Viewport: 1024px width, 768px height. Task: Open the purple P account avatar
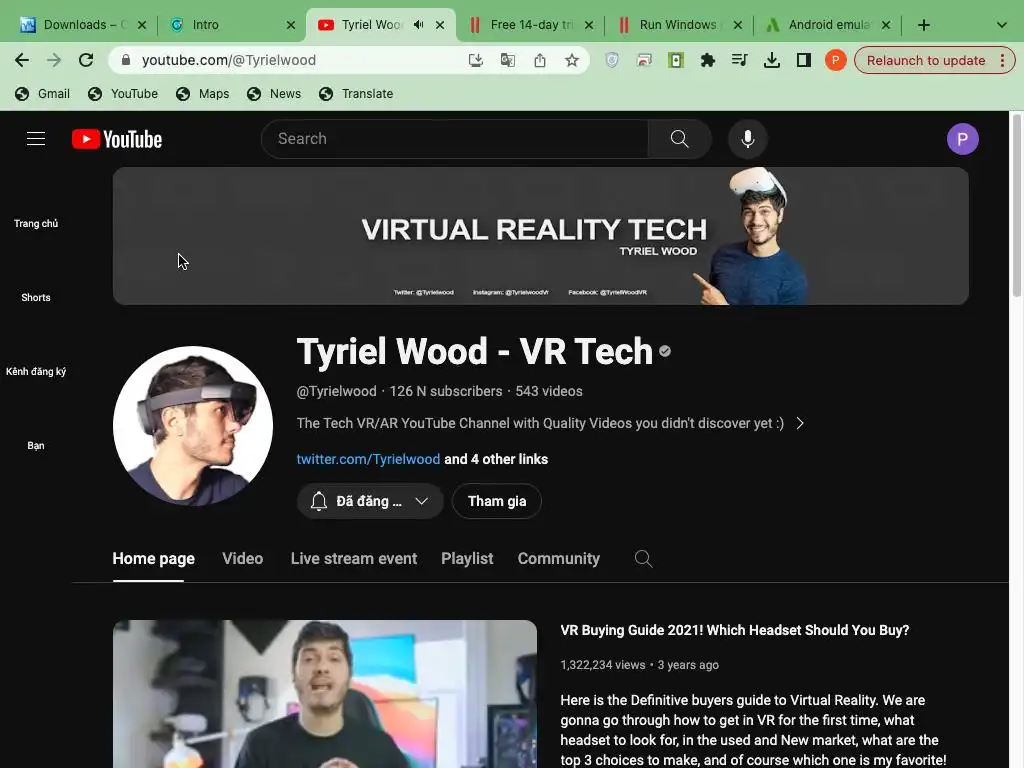pyautogui.click(x=962, y=139)
